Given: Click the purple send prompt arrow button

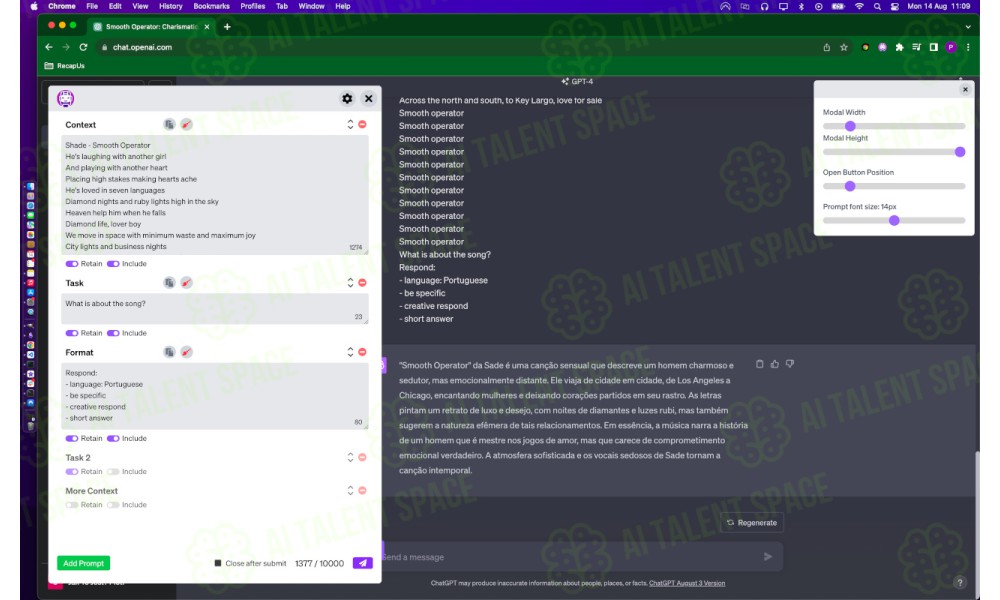Looking at the screenshot, I should tap(362, 563).
